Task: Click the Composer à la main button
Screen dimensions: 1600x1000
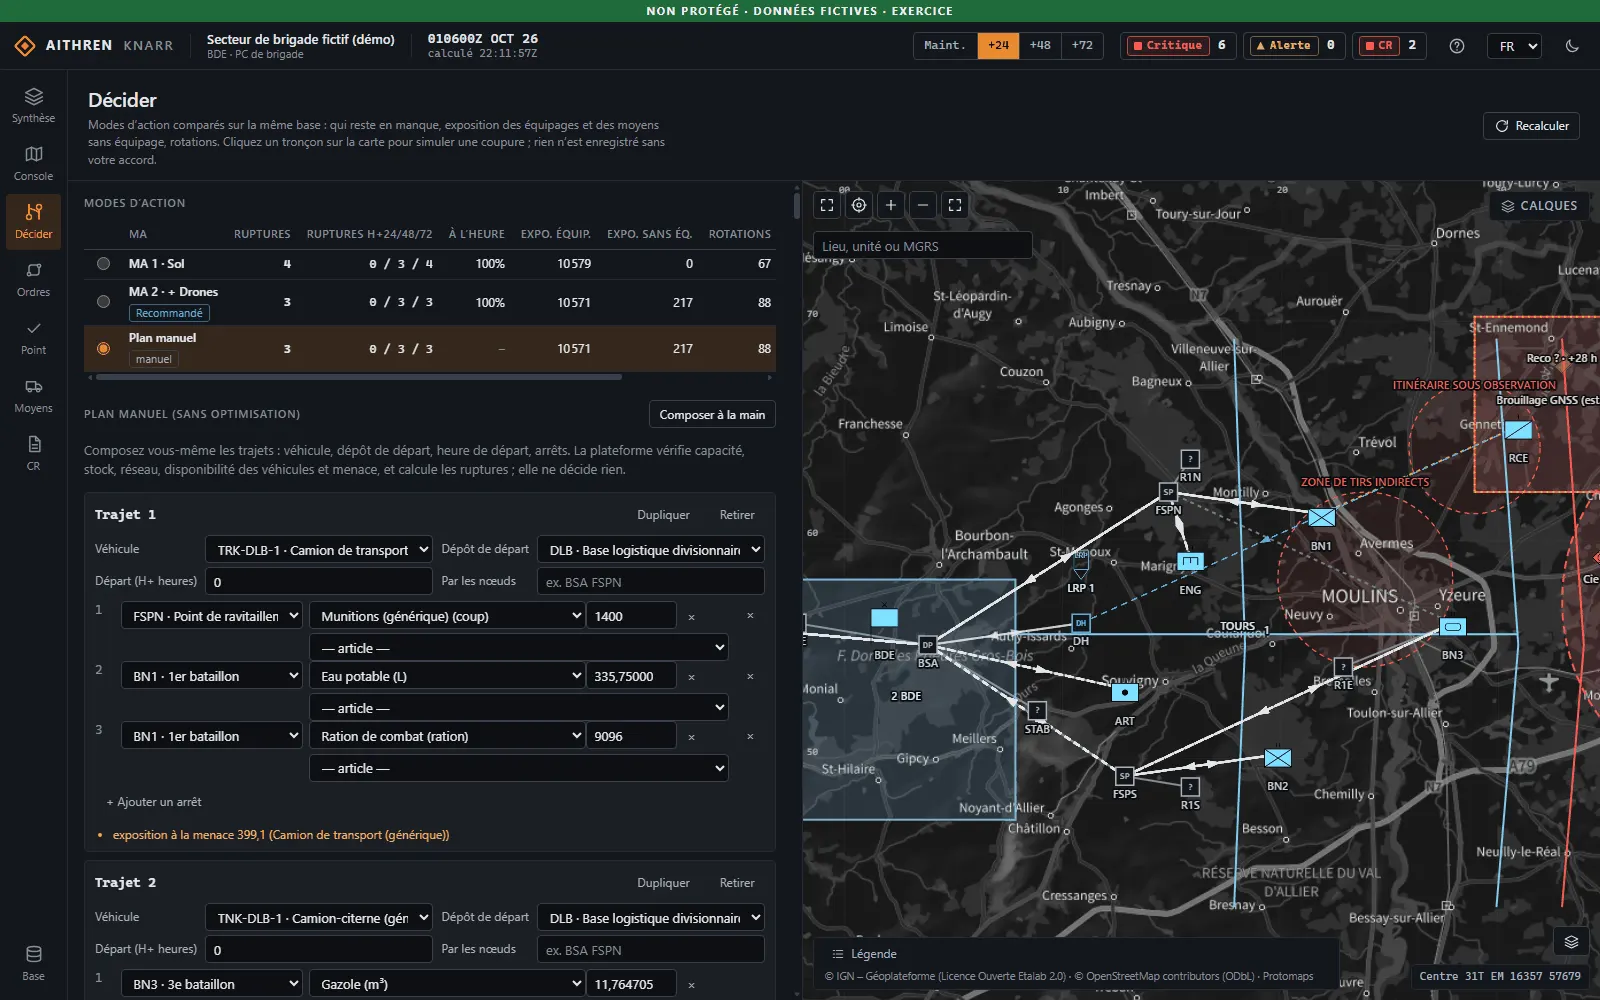Action: click(712, 415)
